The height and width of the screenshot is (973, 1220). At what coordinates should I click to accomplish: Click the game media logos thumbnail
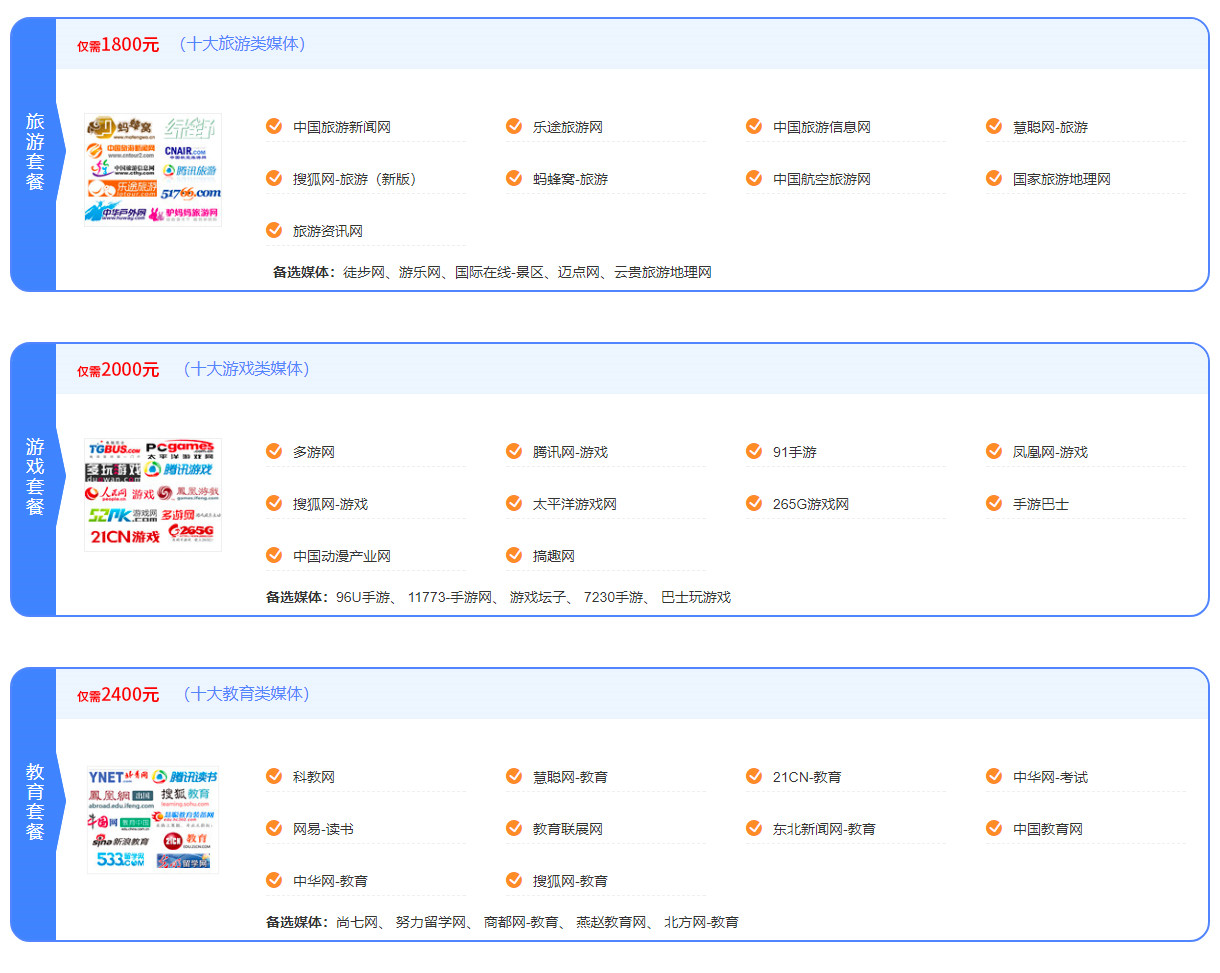[x=153, y=494]
